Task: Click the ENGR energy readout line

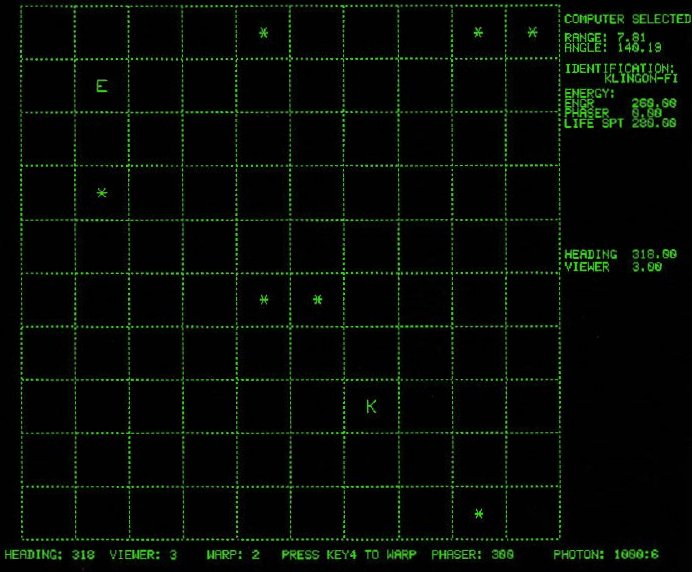Action: (x=620, y=103)
